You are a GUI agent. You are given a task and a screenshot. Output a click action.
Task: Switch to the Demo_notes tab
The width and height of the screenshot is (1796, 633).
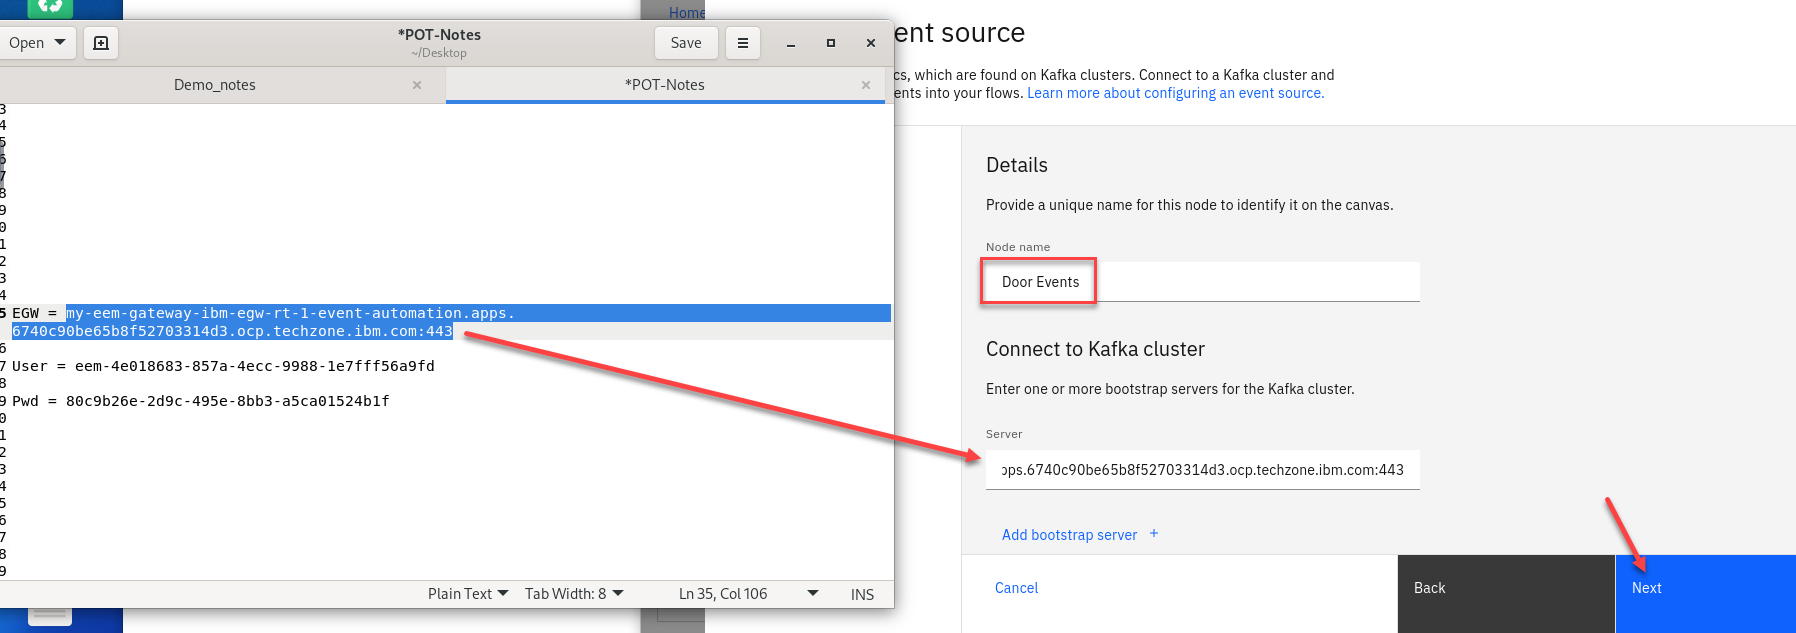(215, 85)
